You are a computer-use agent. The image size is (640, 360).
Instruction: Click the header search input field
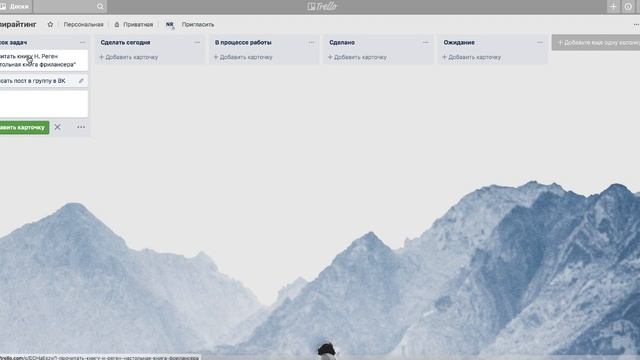coord(69,7)
